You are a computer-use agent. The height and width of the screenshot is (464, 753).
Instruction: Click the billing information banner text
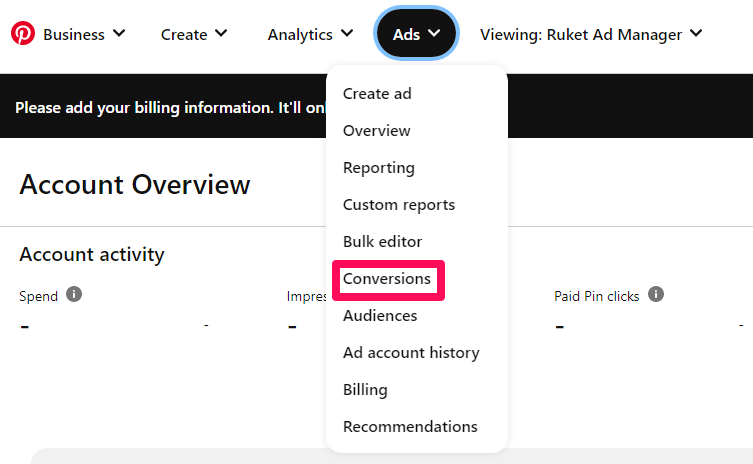tap(170, 108)
